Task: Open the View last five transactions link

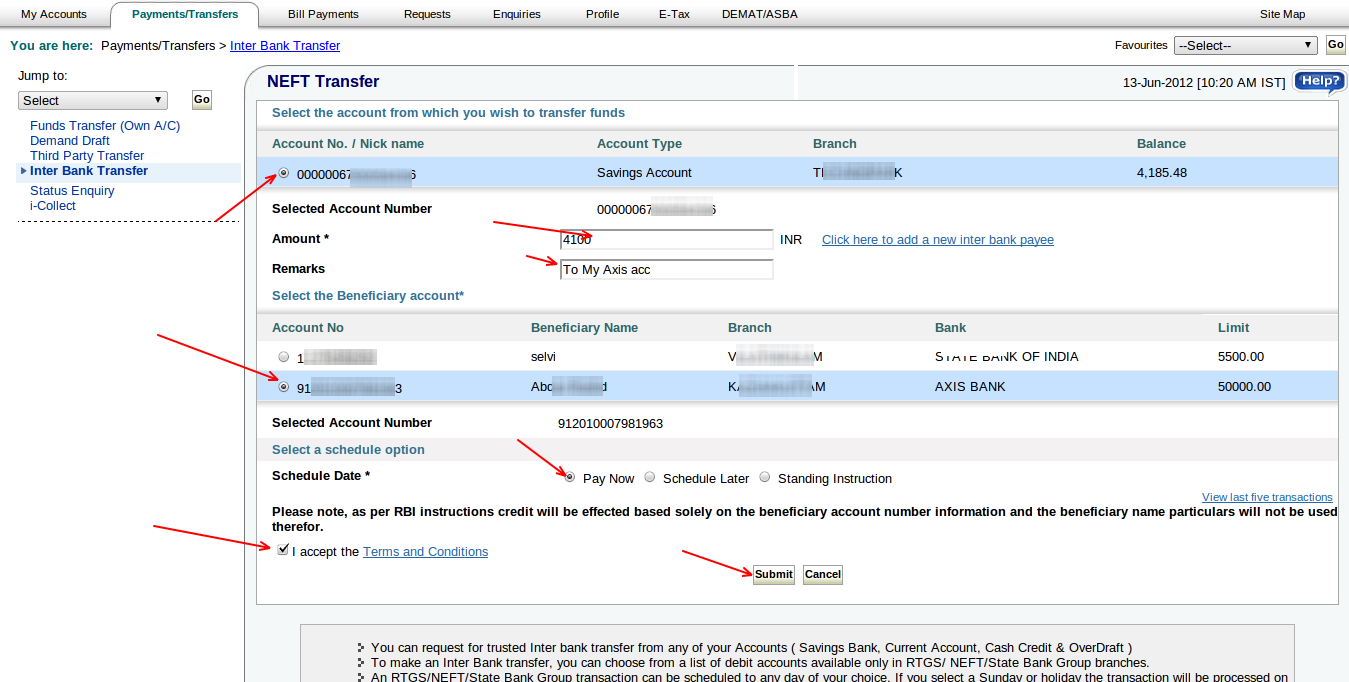Action: 1267,497
